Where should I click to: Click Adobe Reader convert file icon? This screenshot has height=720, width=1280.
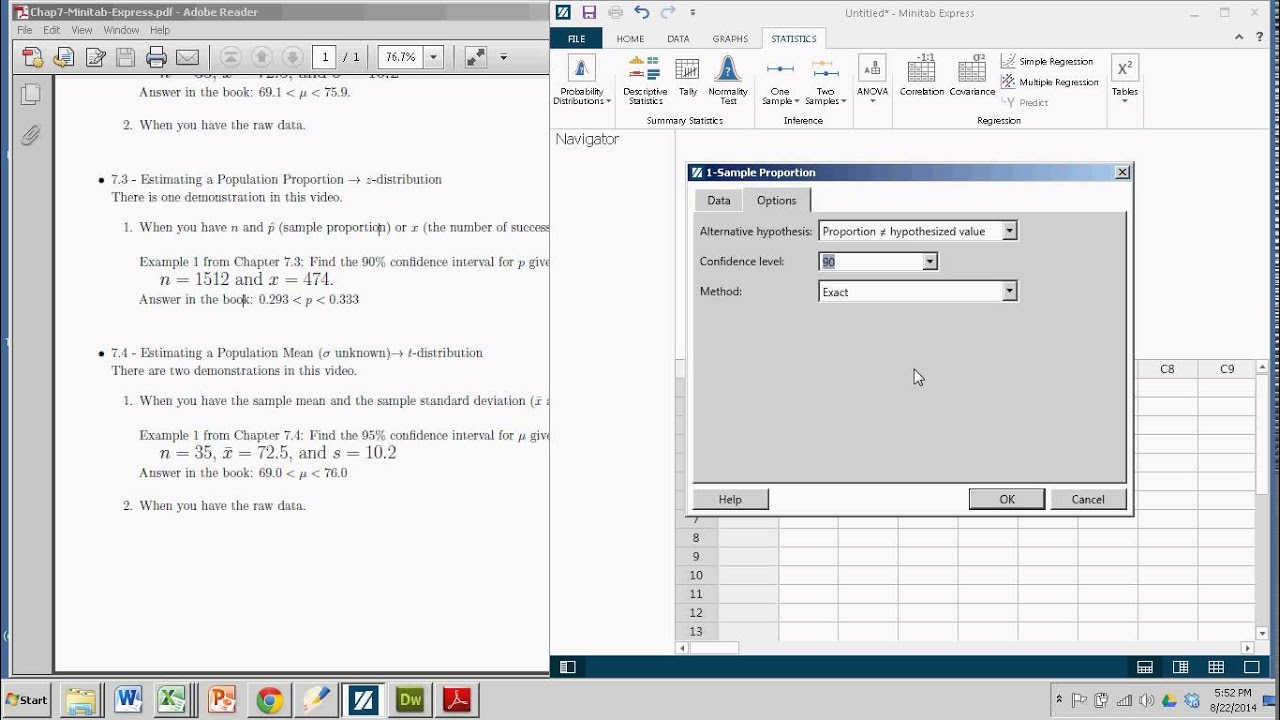coord(64,57)
